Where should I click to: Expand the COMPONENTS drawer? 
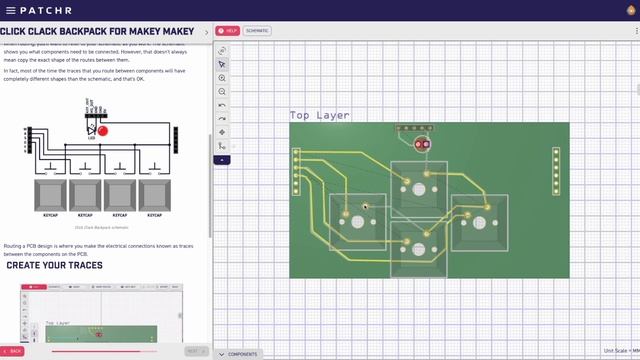(x=239, y=354)
